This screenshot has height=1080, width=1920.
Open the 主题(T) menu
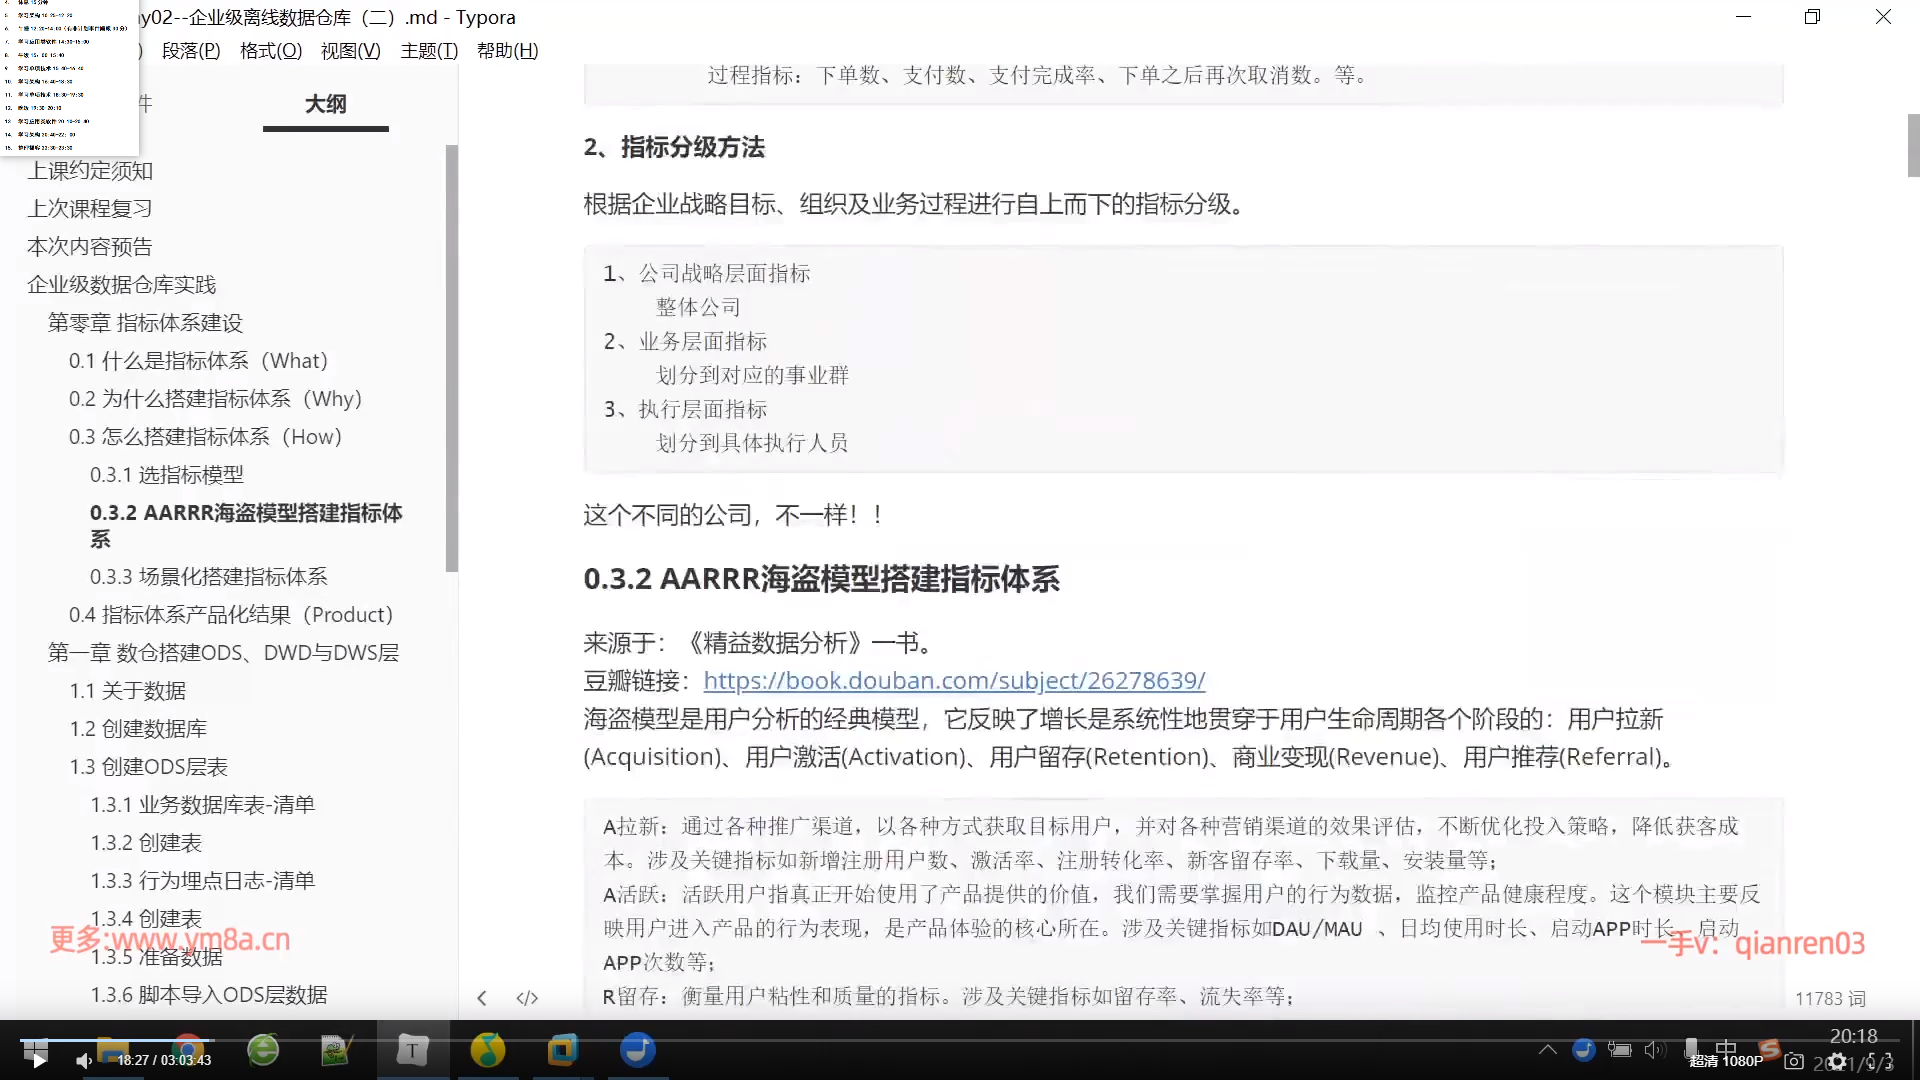click(429, 51)
